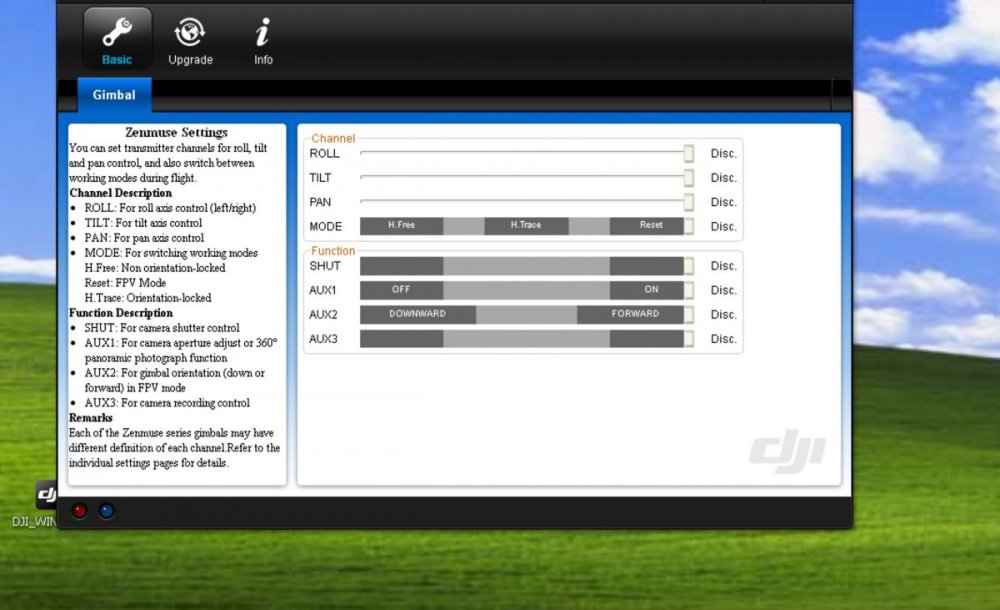Open the Info page icon
1000x610 pixels.
(x=263, y=41)
